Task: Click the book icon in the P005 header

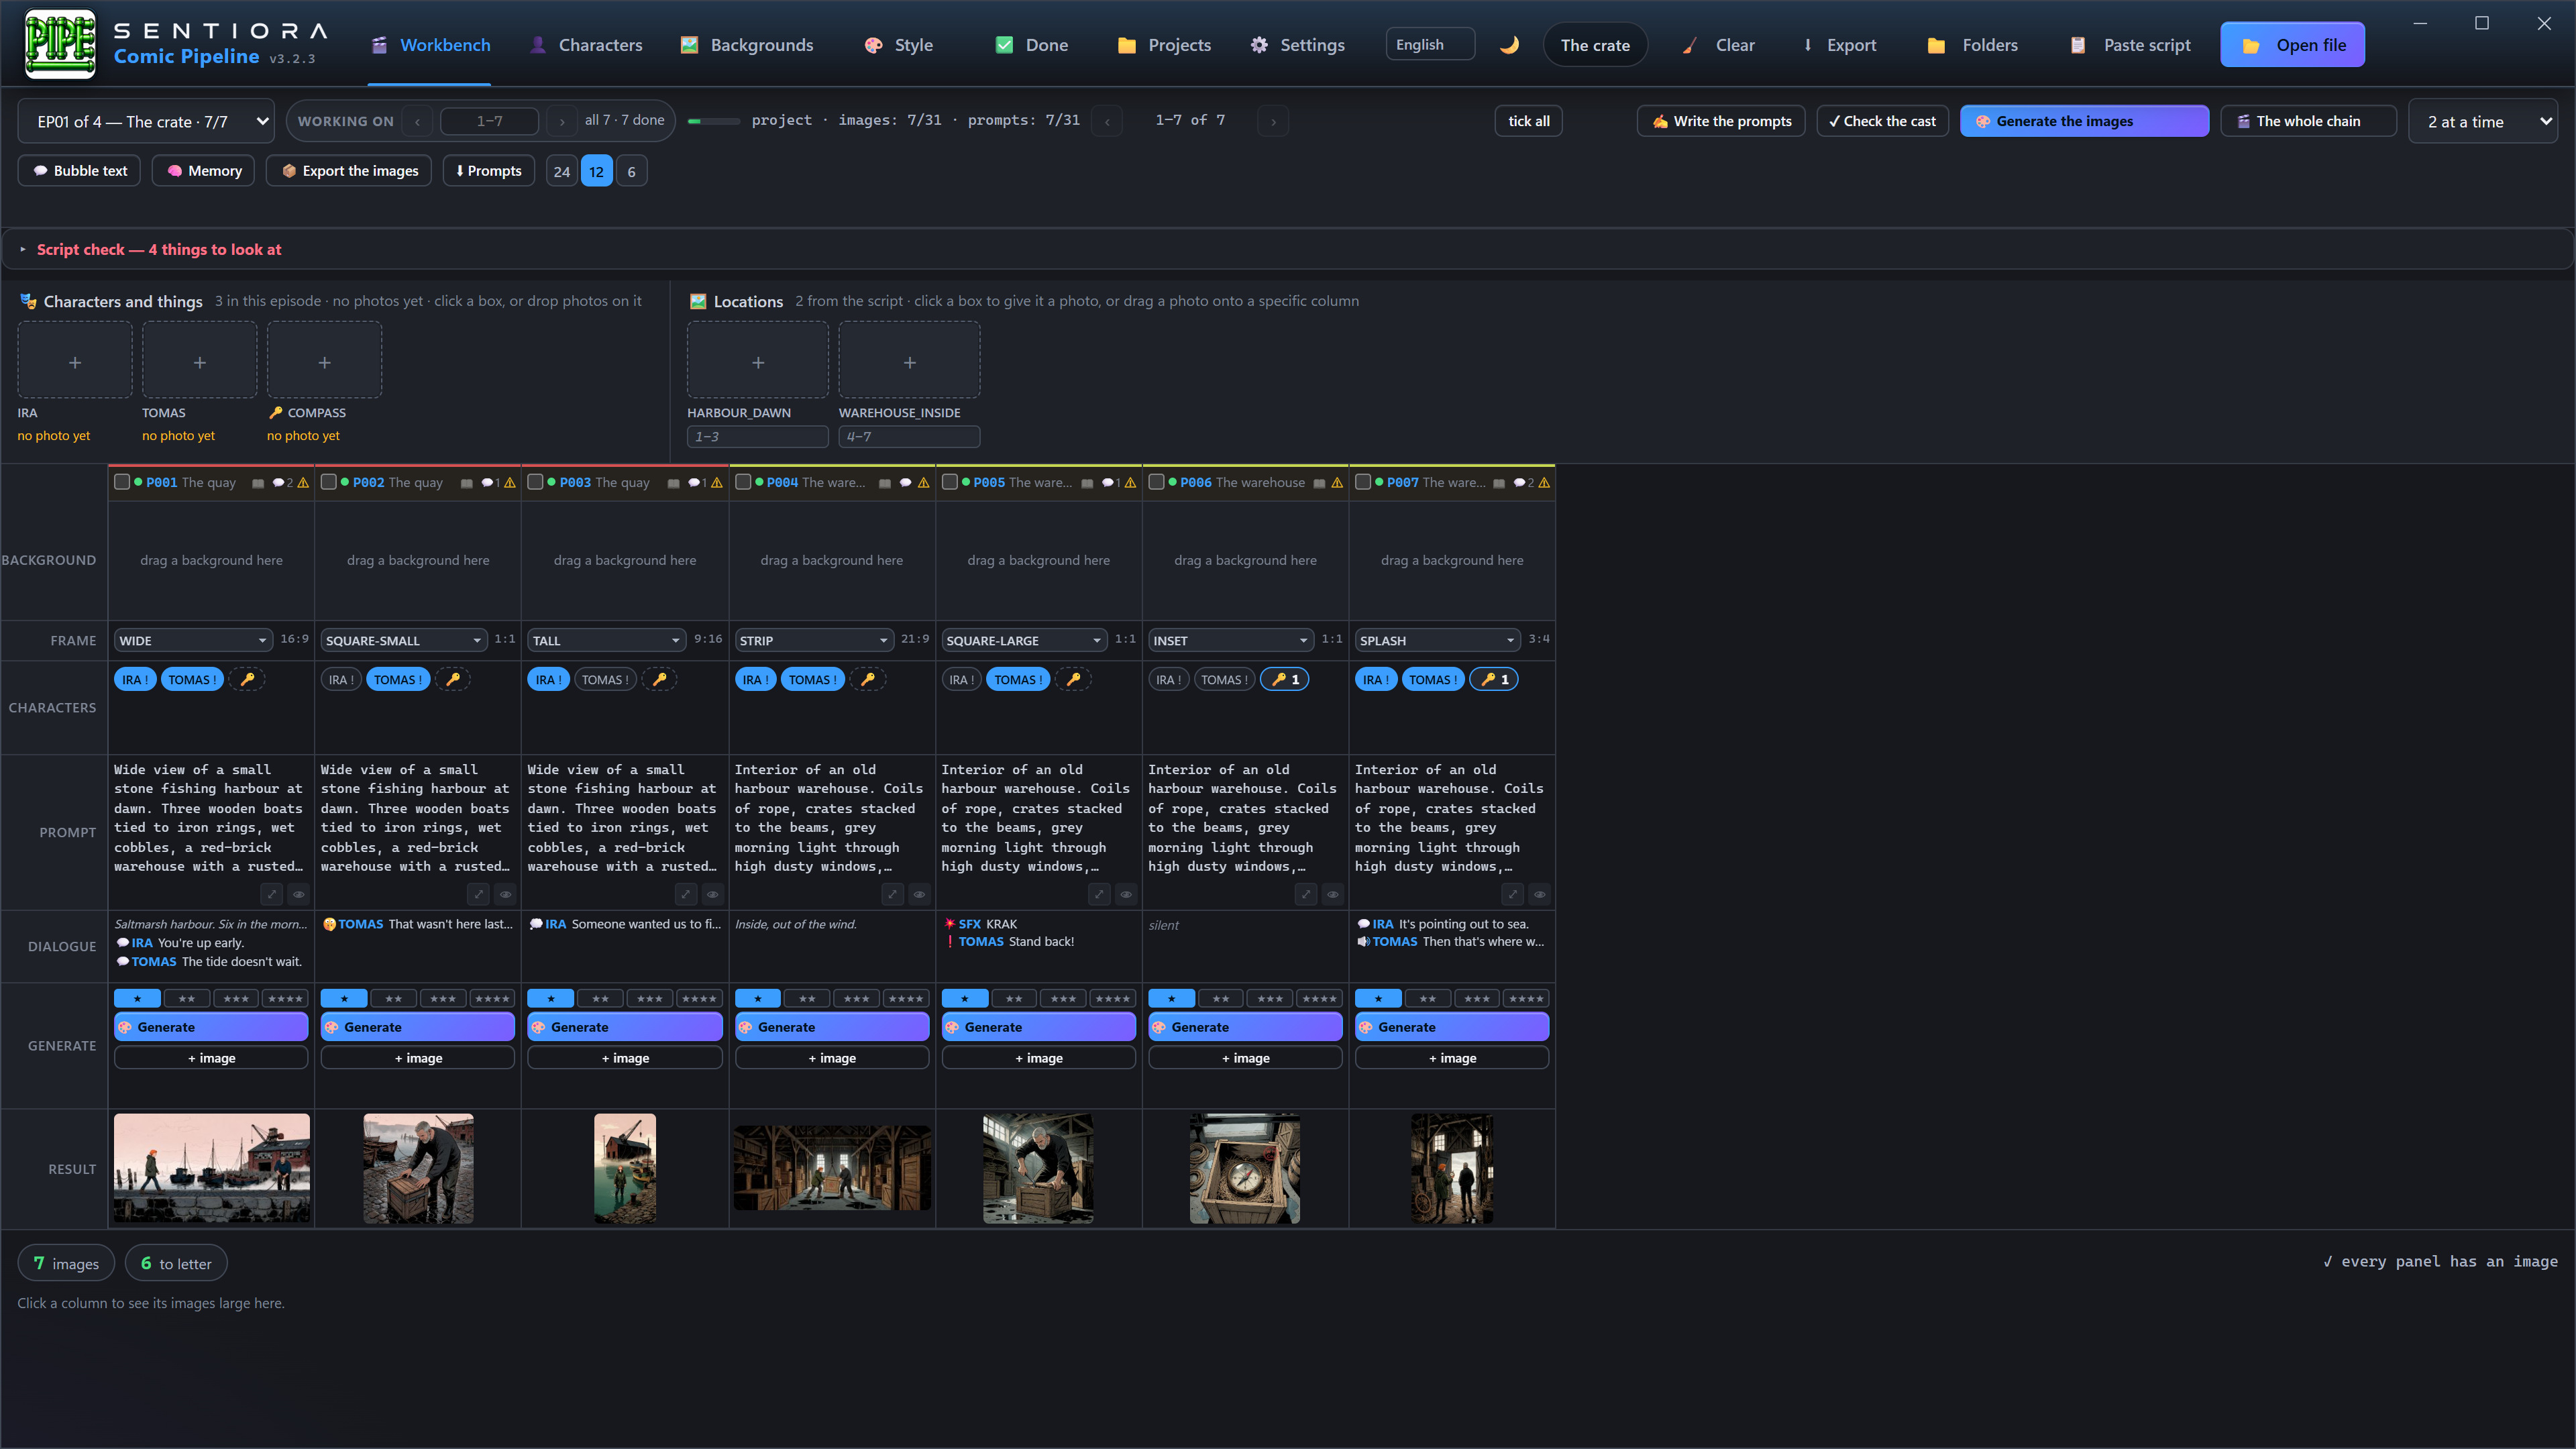Action: pos(1087,483)
